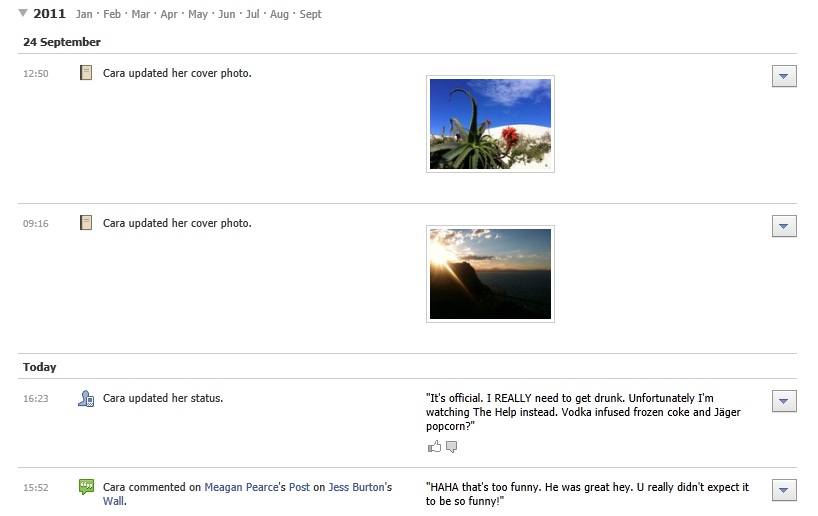Viewport: 818px width, 516px height.
Task: Select Sept in the month navigation
Action: (310, 14)
